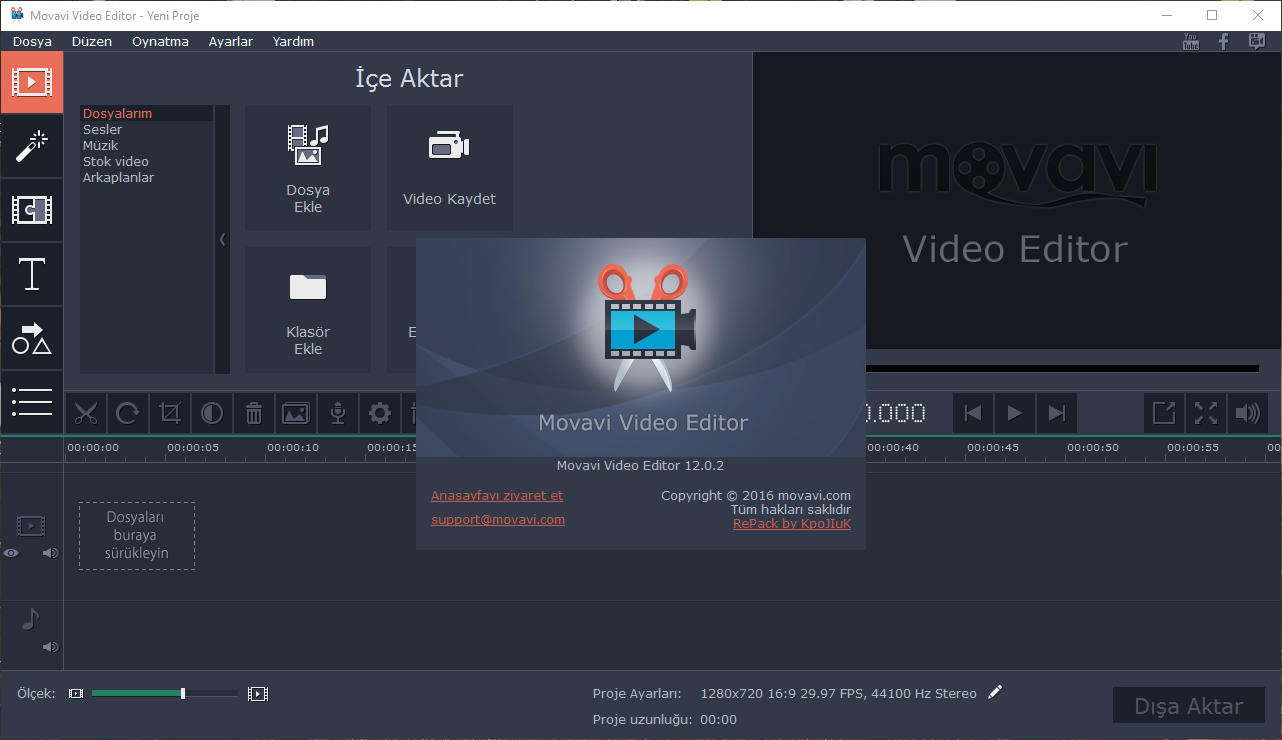Jump to previous frame in player
The width and height of the screenshot is (1282, 740).
[x=973, y=413]
